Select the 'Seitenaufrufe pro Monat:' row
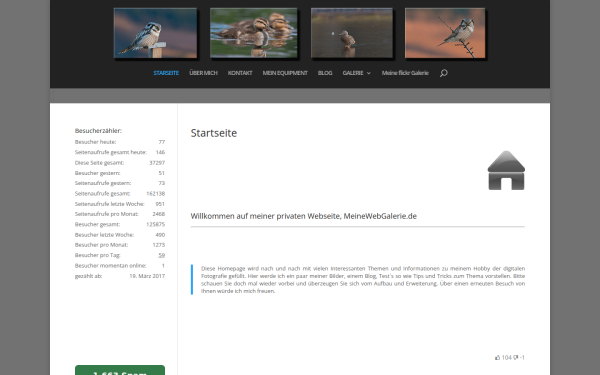Screen dimensions: 600x375 (x=120, y=214)
